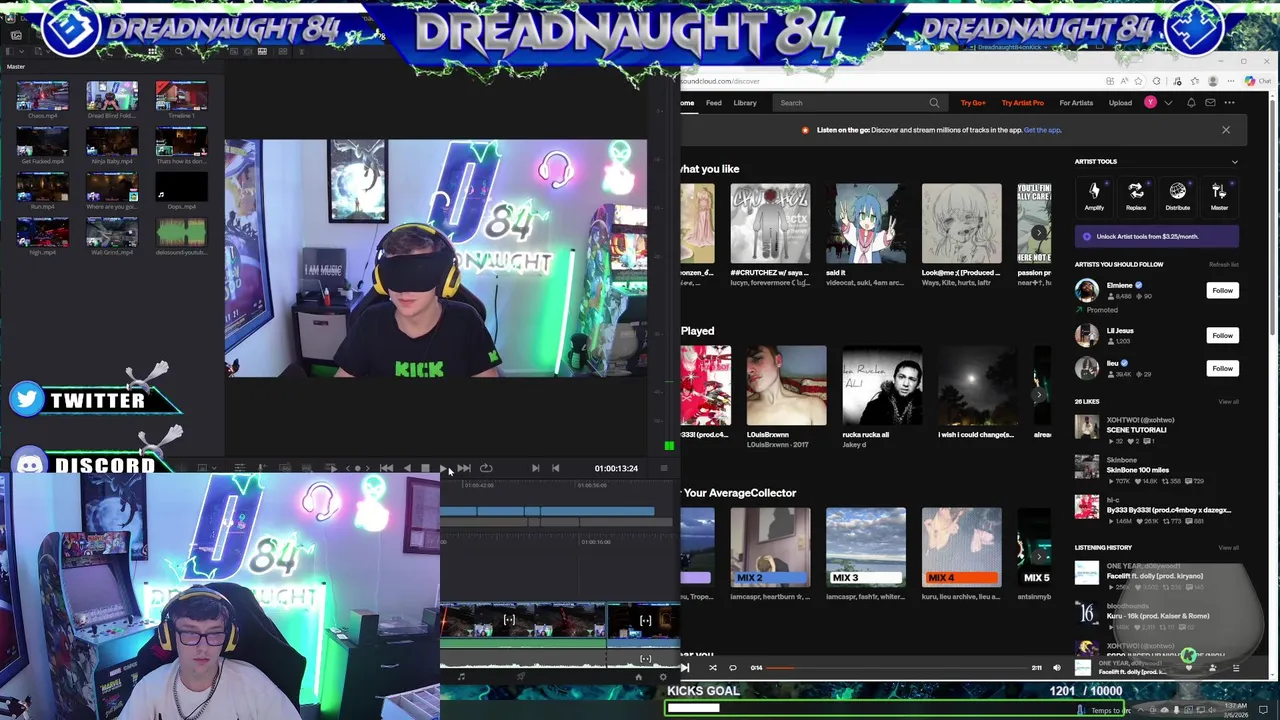Click the Try Artist Pro link
Viewport: 1280px width, 720px height.
click(1022, 102)
